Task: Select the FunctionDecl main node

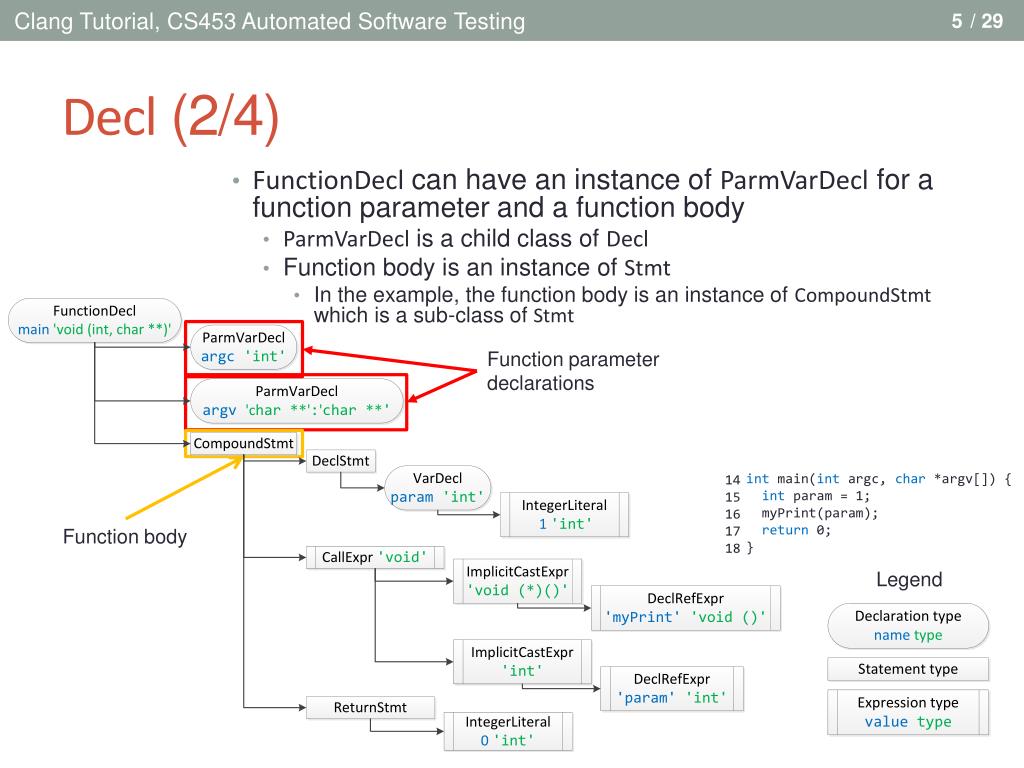Action: click(95, 320)
